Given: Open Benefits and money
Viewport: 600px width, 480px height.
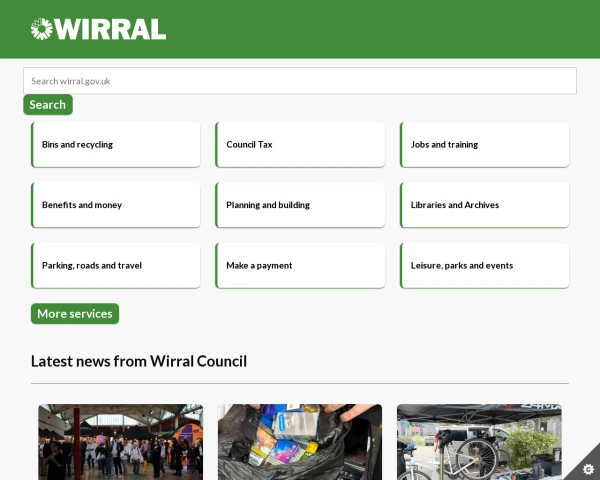Looking at the screenshot, I should pos(116,205).
